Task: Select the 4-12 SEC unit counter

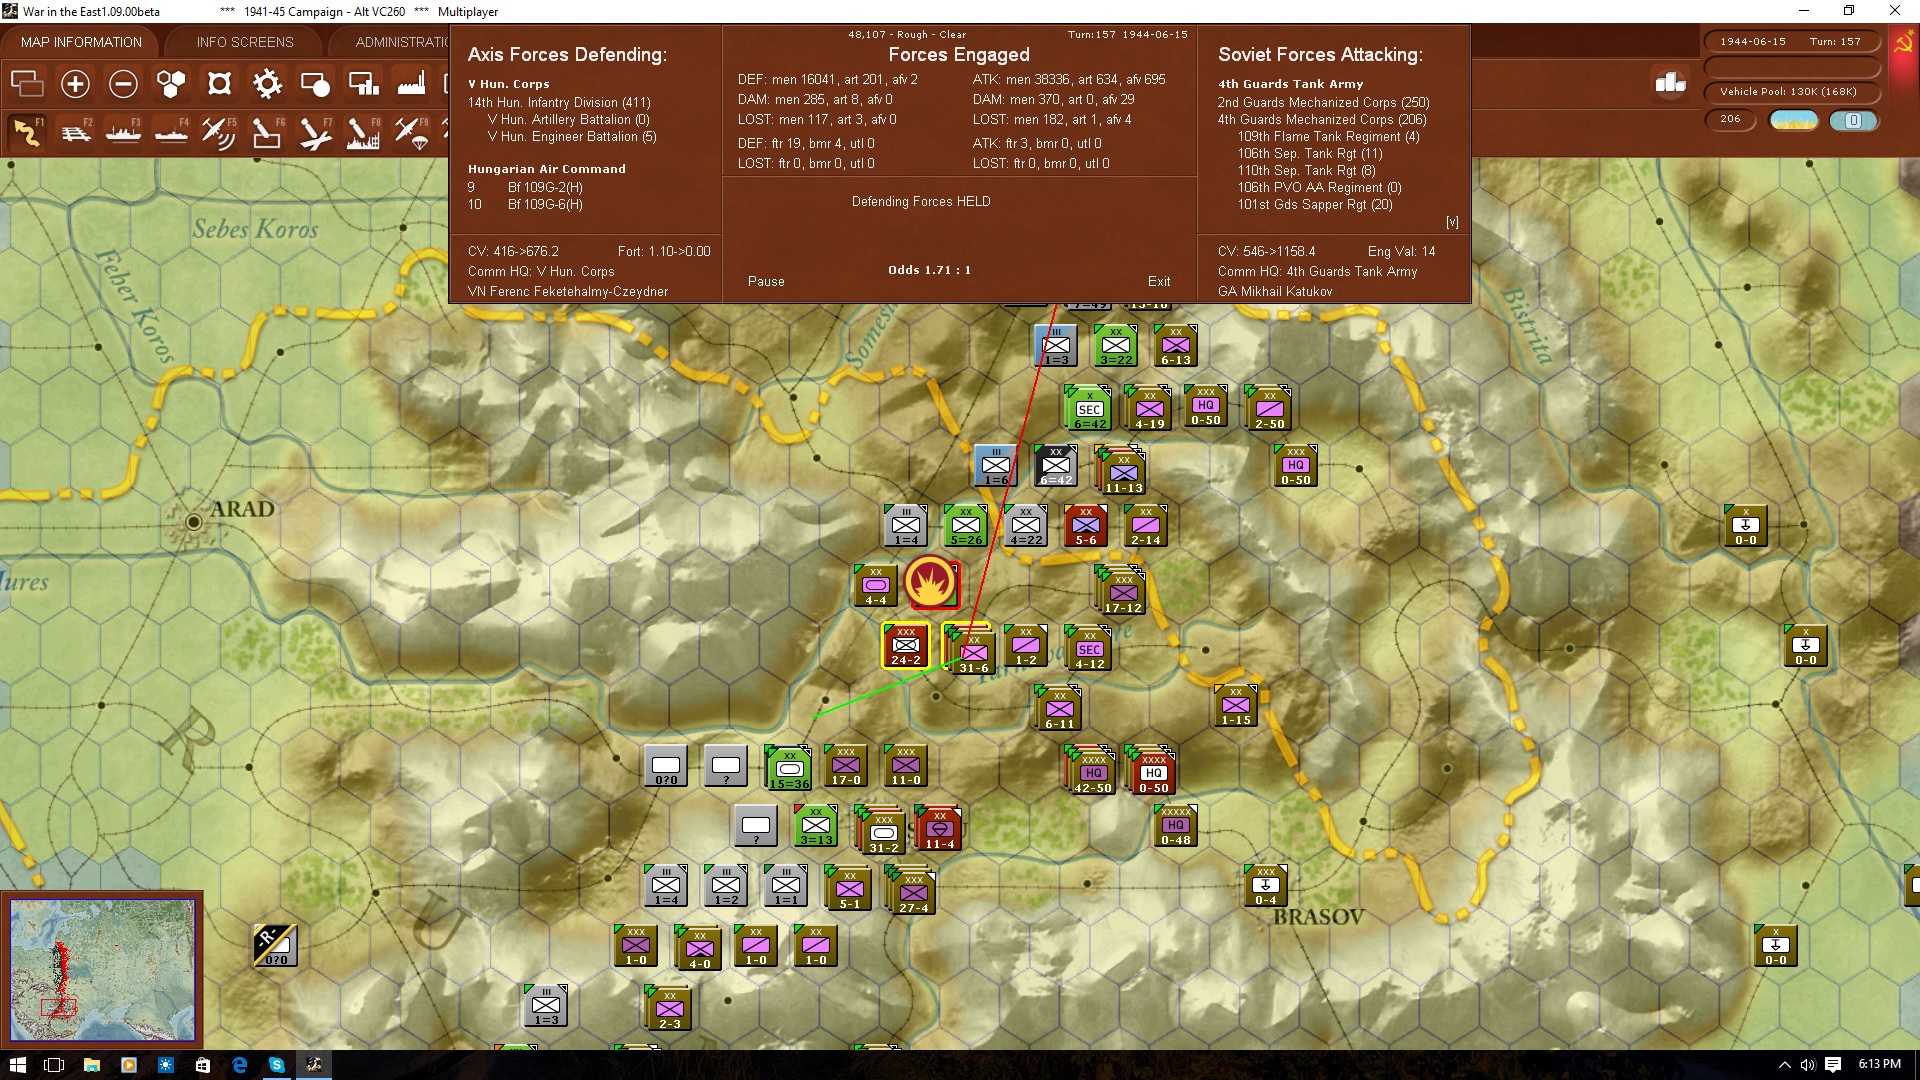Action: point(1089,648)
